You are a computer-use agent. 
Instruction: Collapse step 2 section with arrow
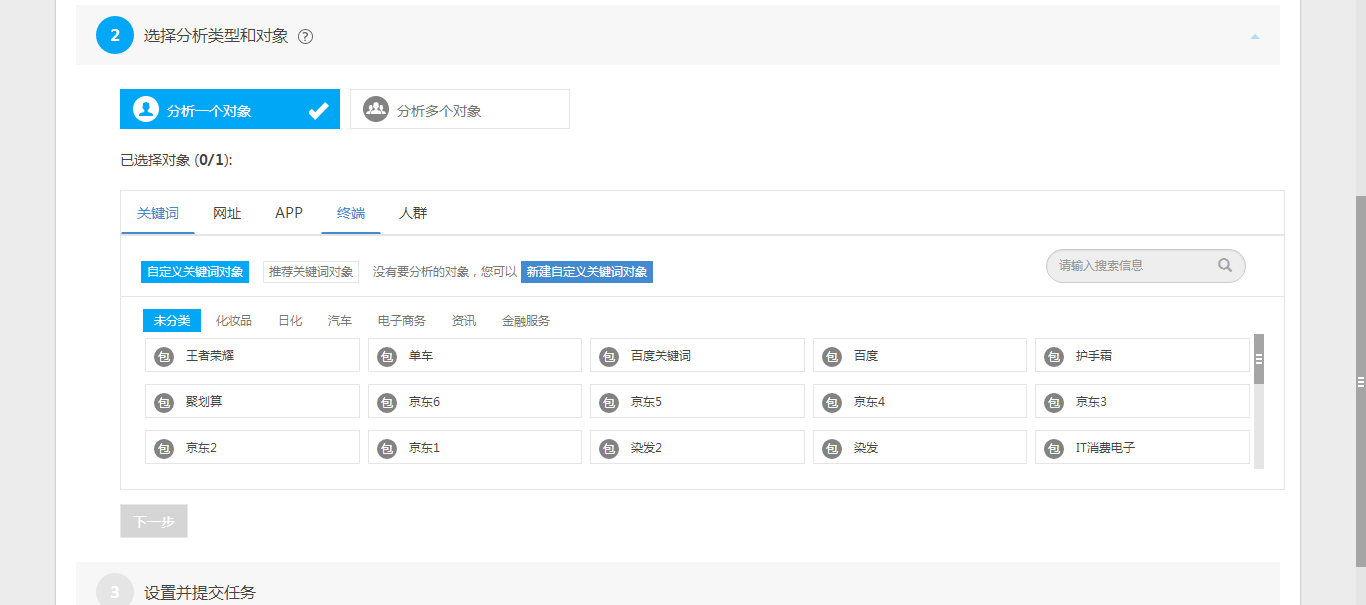click(1255, 36)
